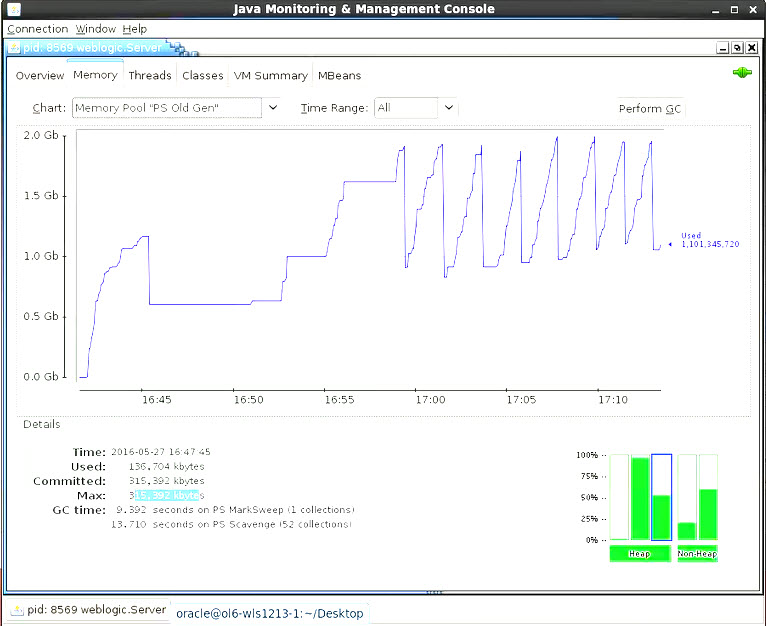Screen dimensions: 766x626
Task: Click the highlighted Max value text
Action: (167, 496)
